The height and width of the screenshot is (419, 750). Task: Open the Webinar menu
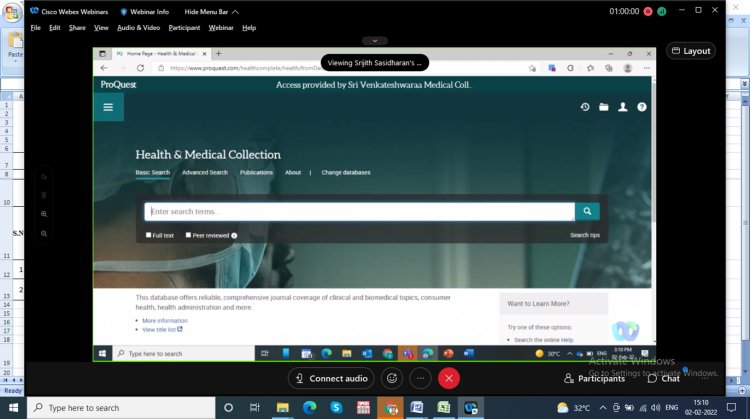pyautogui.click(x=221, y=28)
